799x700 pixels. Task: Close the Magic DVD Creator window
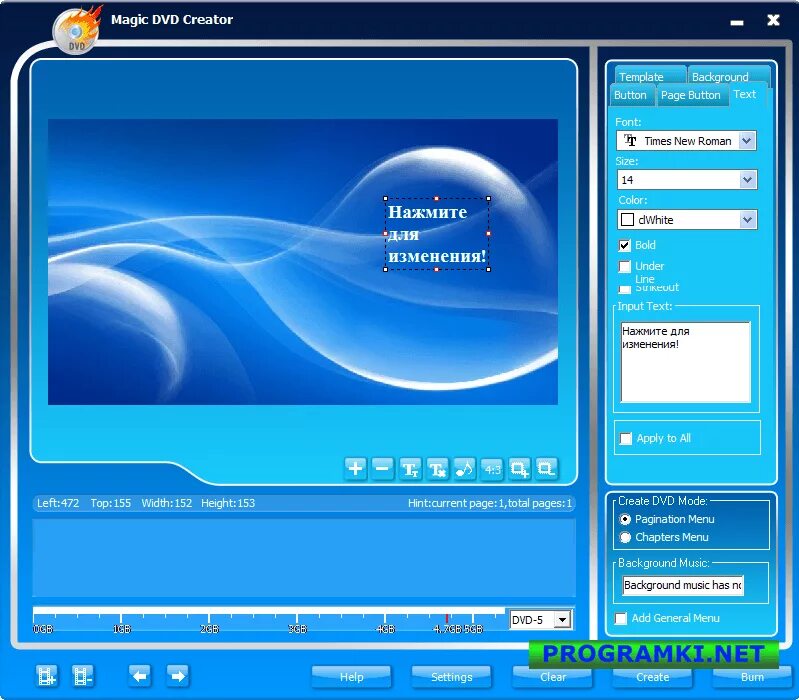coord(773,20)
